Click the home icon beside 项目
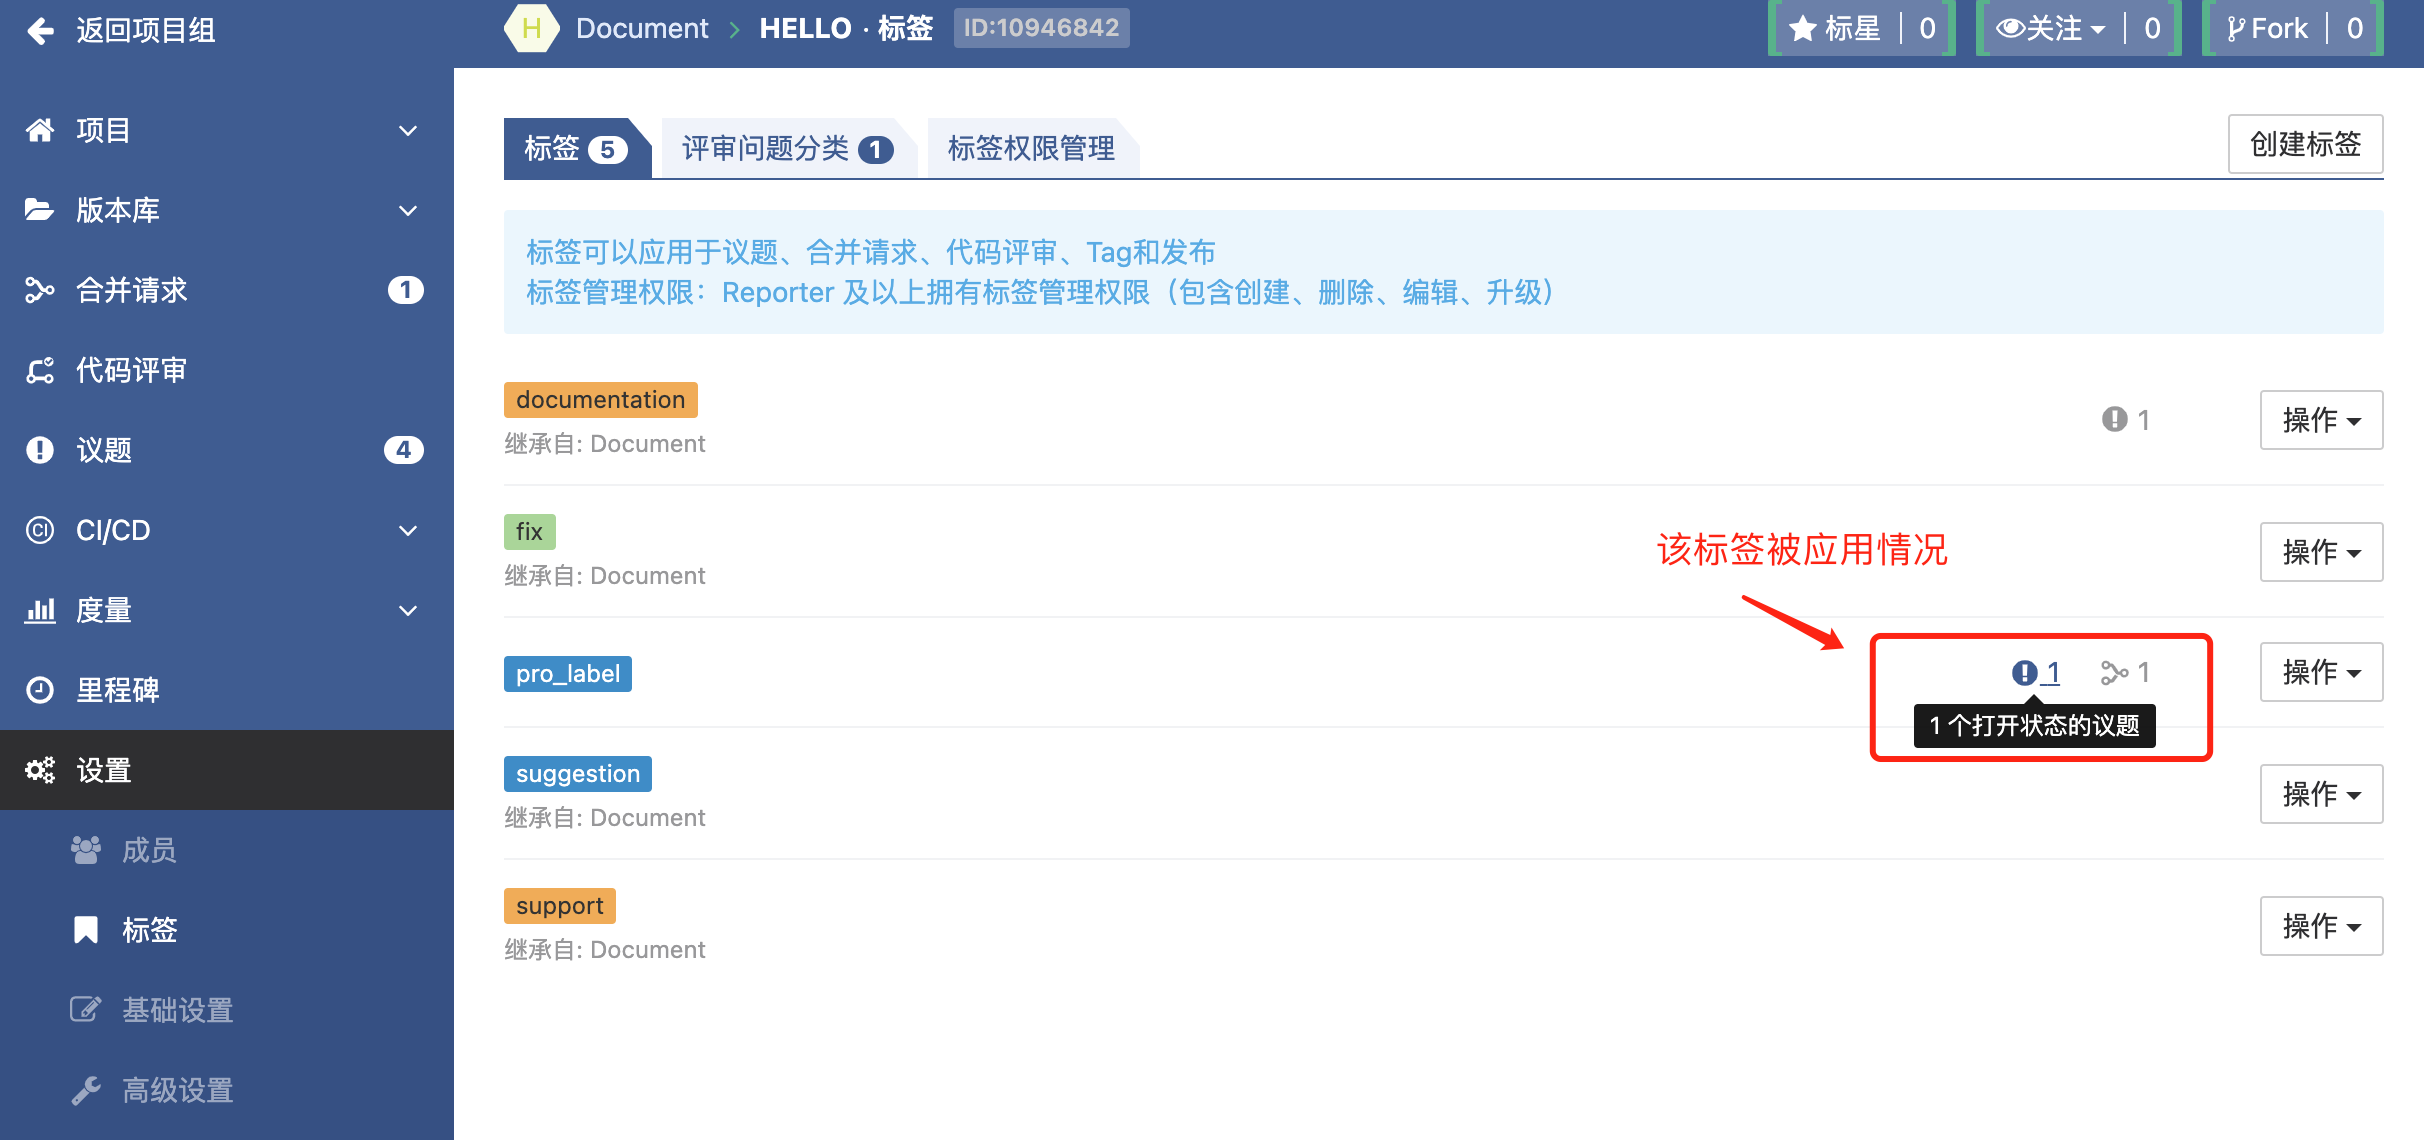 coord(40,130)
